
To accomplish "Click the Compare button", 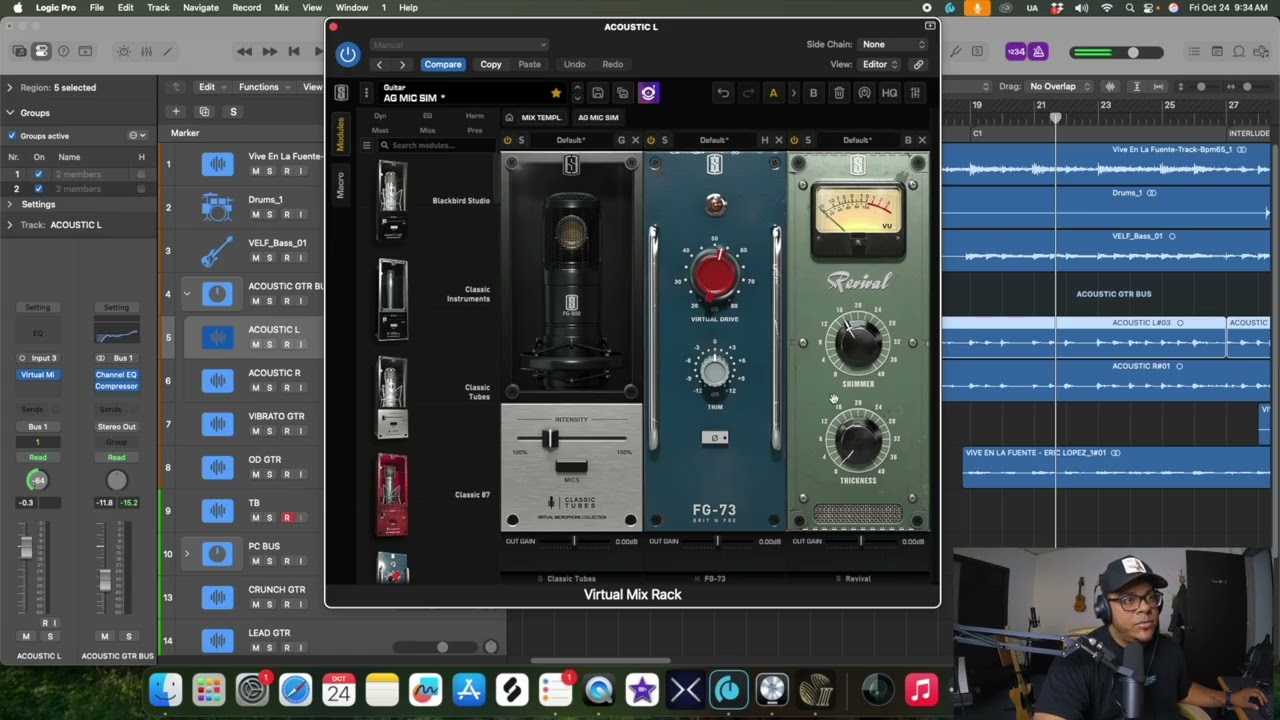I will [x=442, y=64].
